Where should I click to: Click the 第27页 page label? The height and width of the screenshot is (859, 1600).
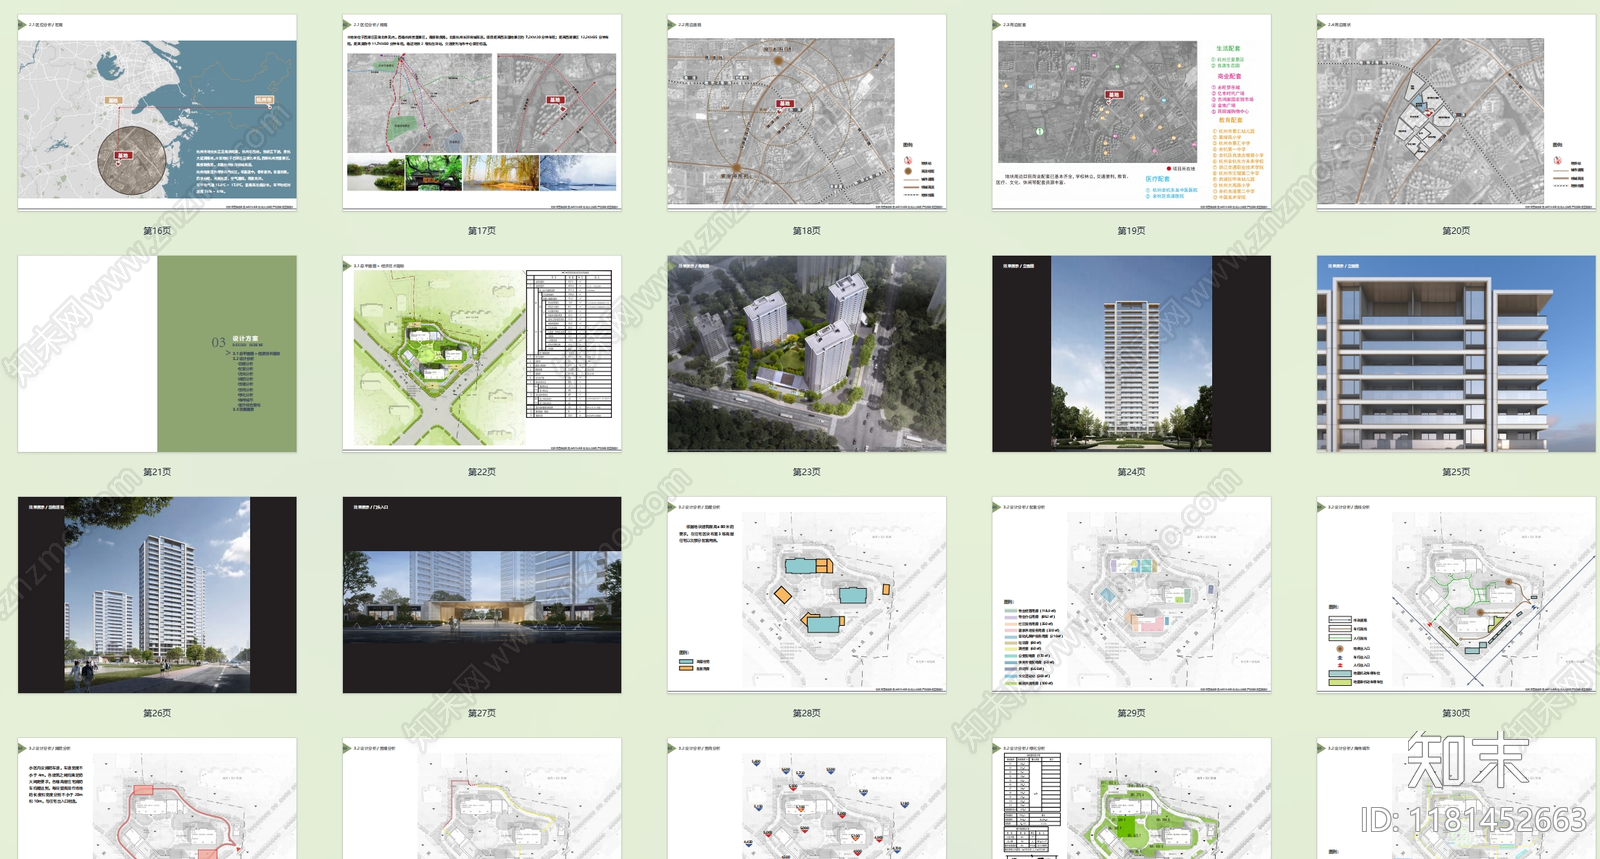click(482, 714)
